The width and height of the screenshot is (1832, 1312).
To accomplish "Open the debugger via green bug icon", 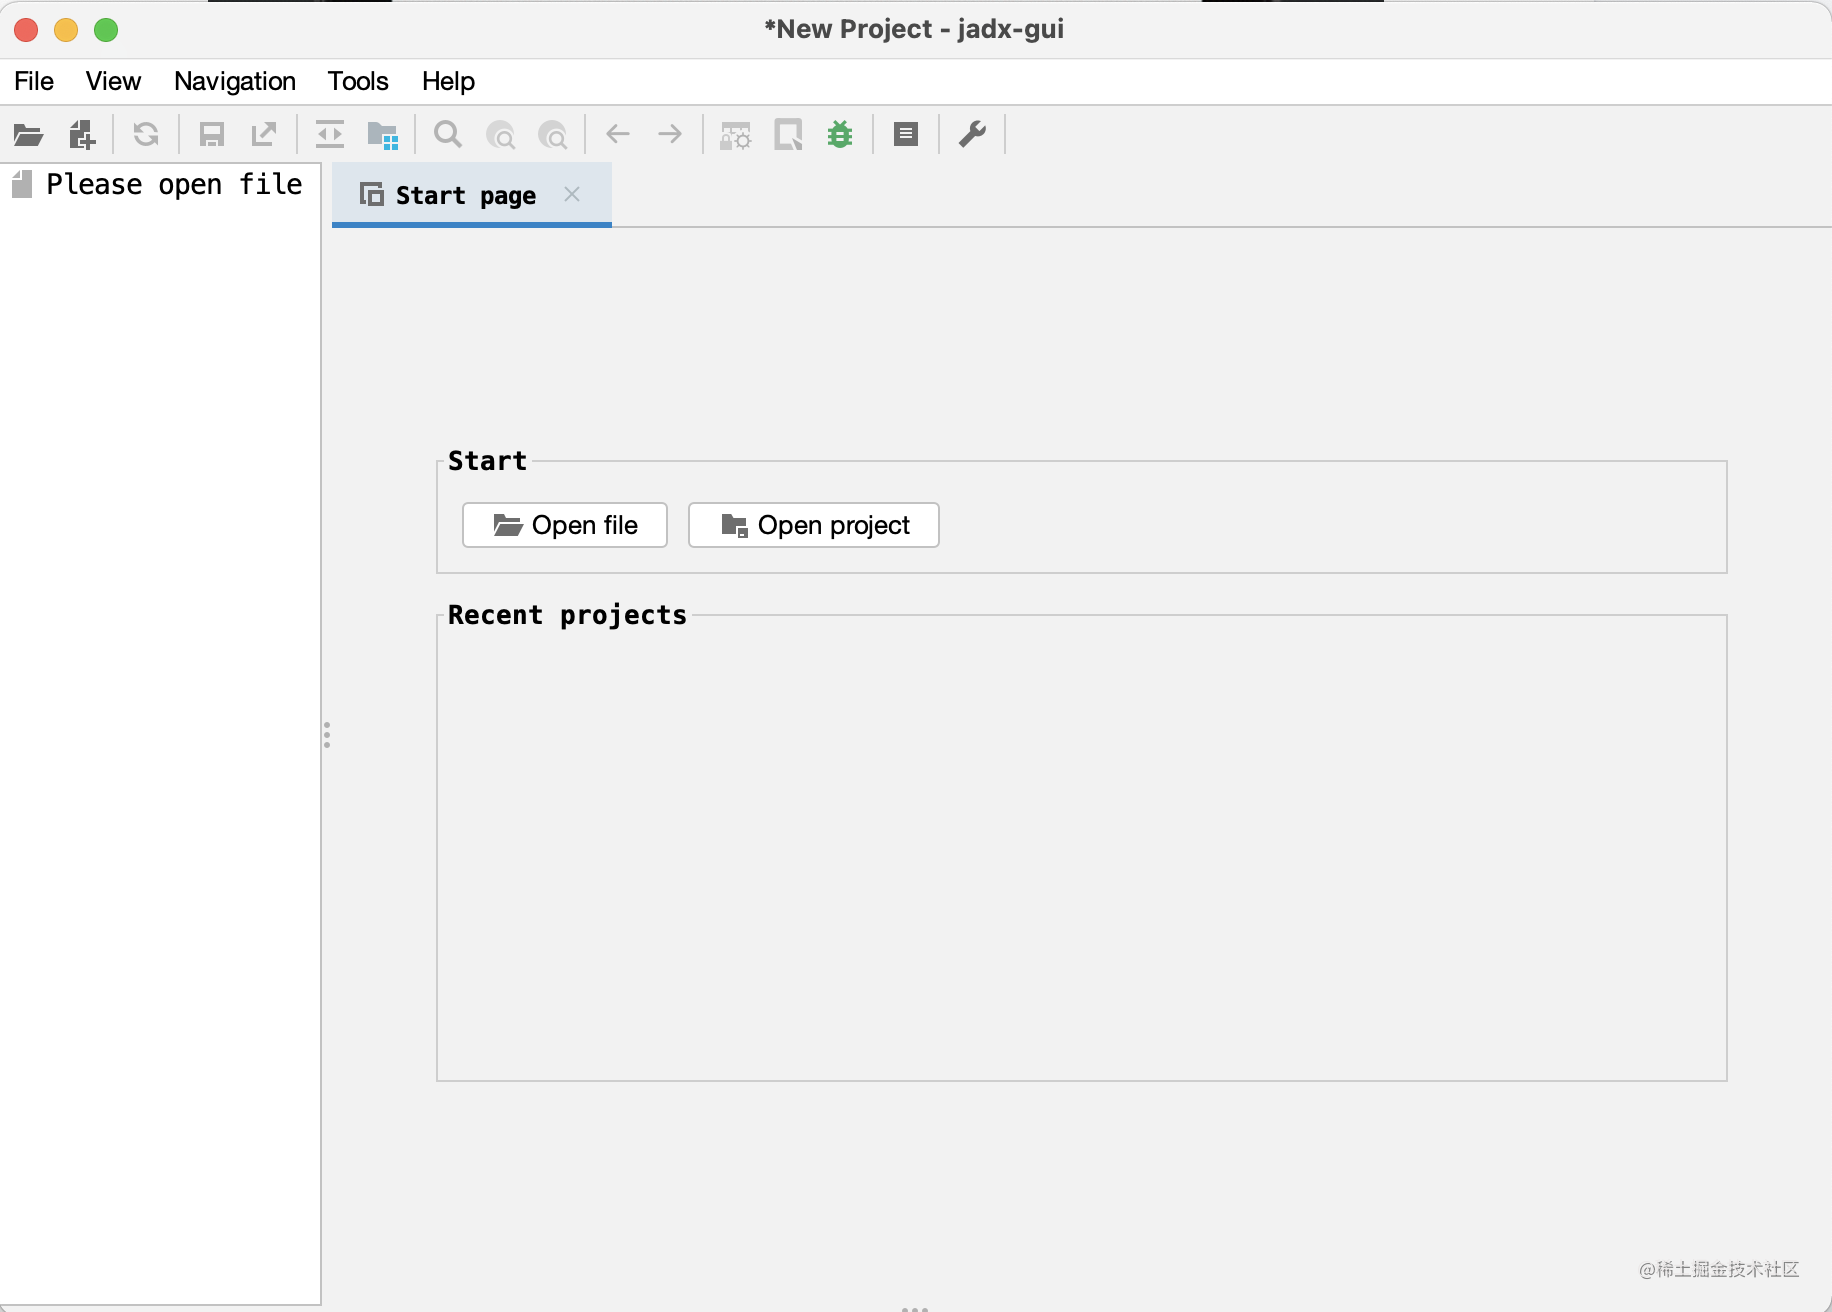I will pyautogui.click(x=840, y=134).
